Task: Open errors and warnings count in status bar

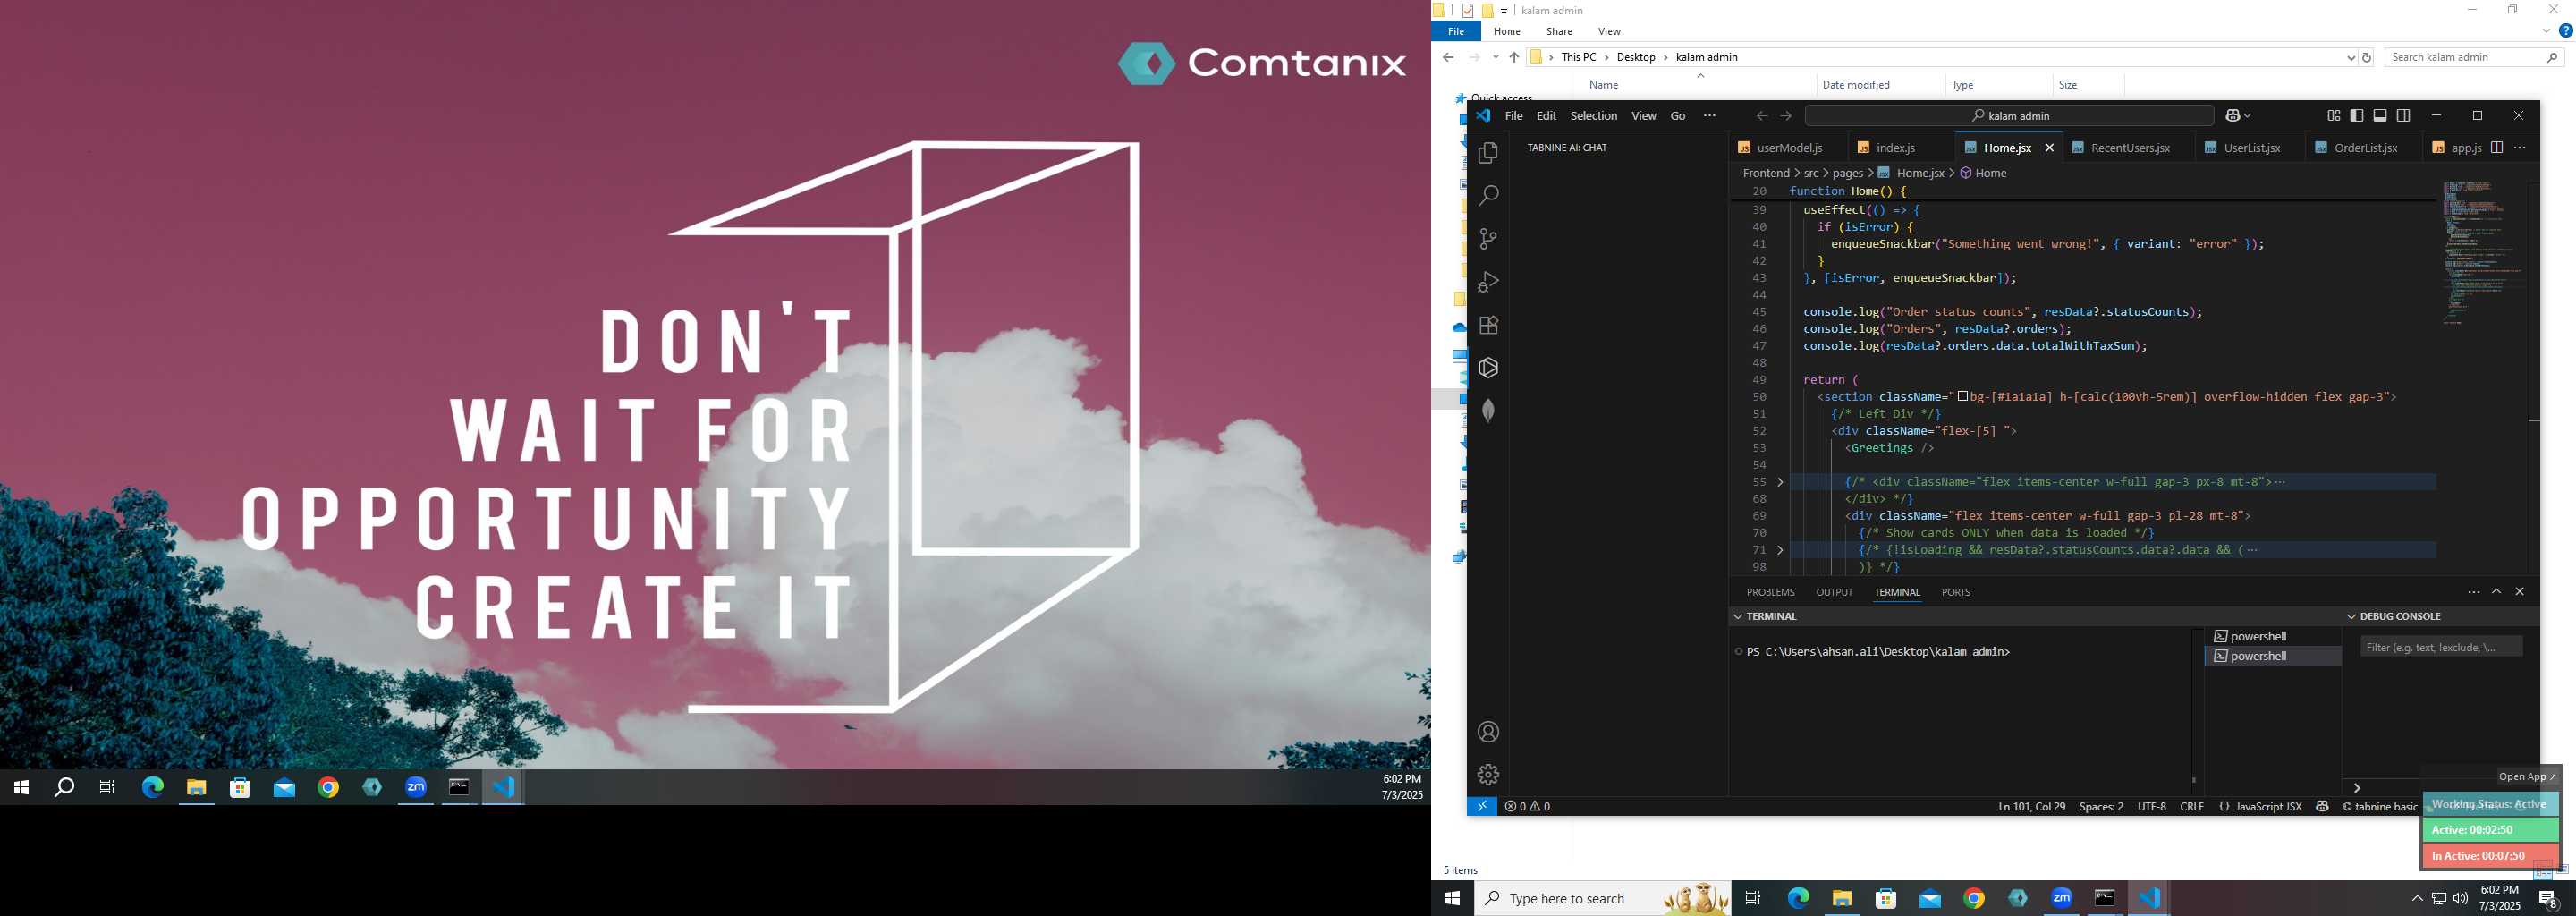Action: (1527, 806)
